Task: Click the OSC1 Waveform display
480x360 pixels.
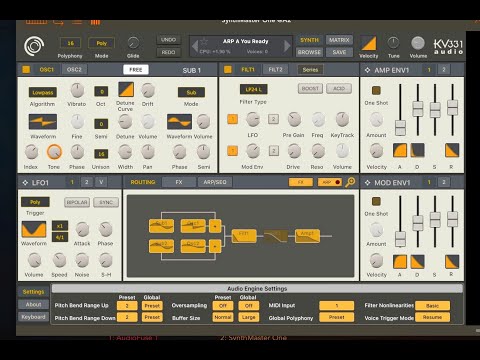Action: click(x=43, y=122)
